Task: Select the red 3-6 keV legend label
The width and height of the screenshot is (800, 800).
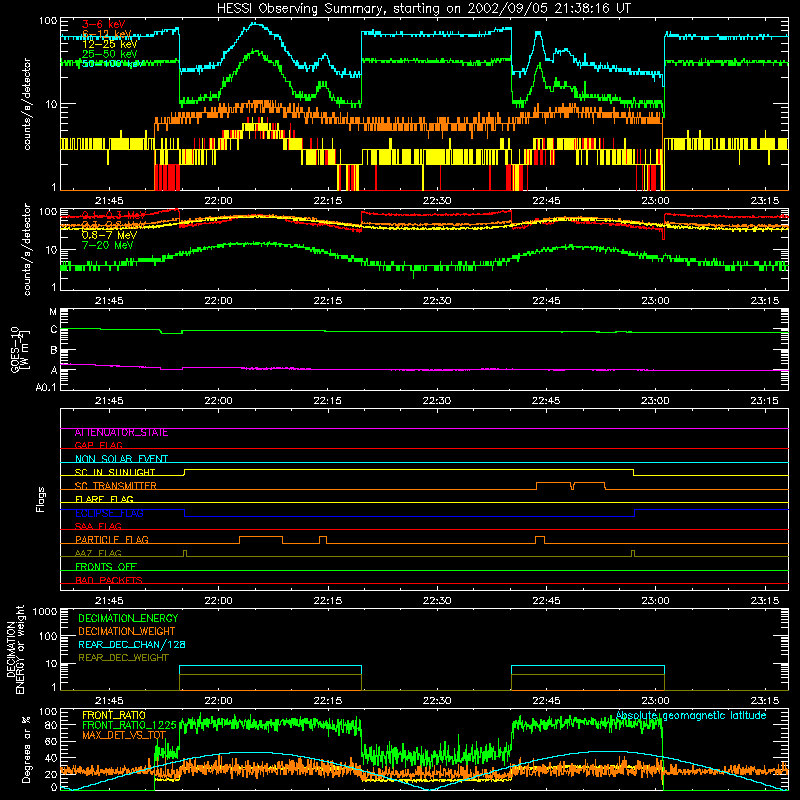Action: (x=103, y=24)
